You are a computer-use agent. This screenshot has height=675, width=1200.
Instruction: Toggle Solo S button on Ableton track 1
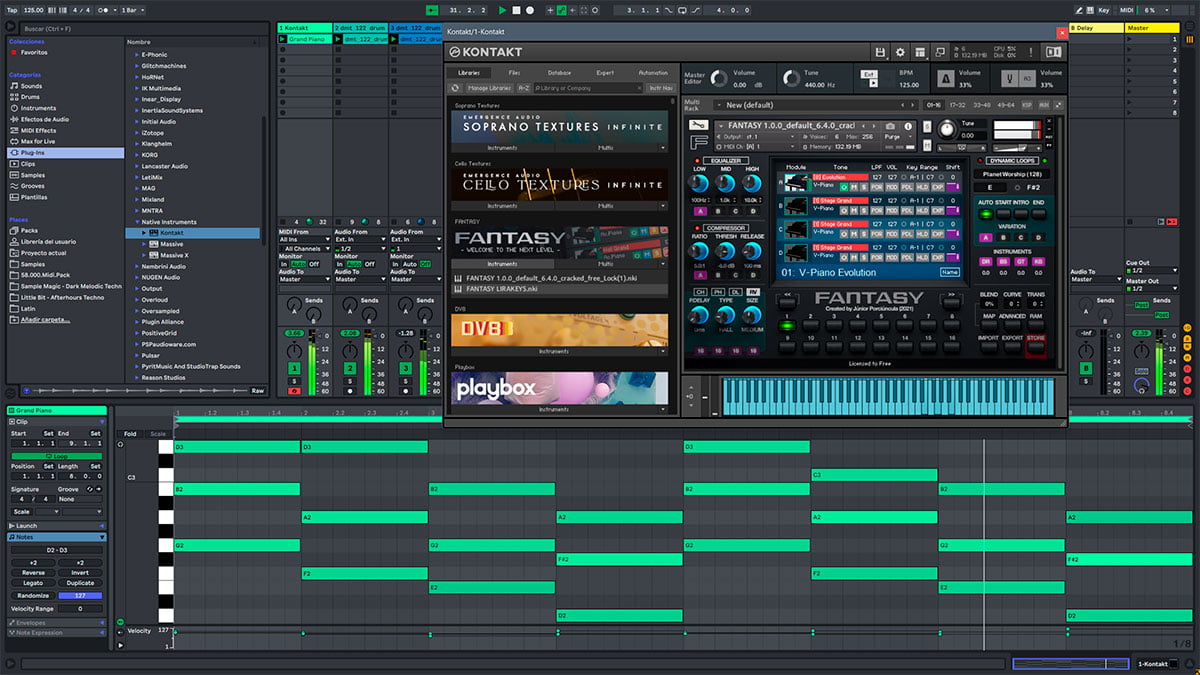pos(295,380)
